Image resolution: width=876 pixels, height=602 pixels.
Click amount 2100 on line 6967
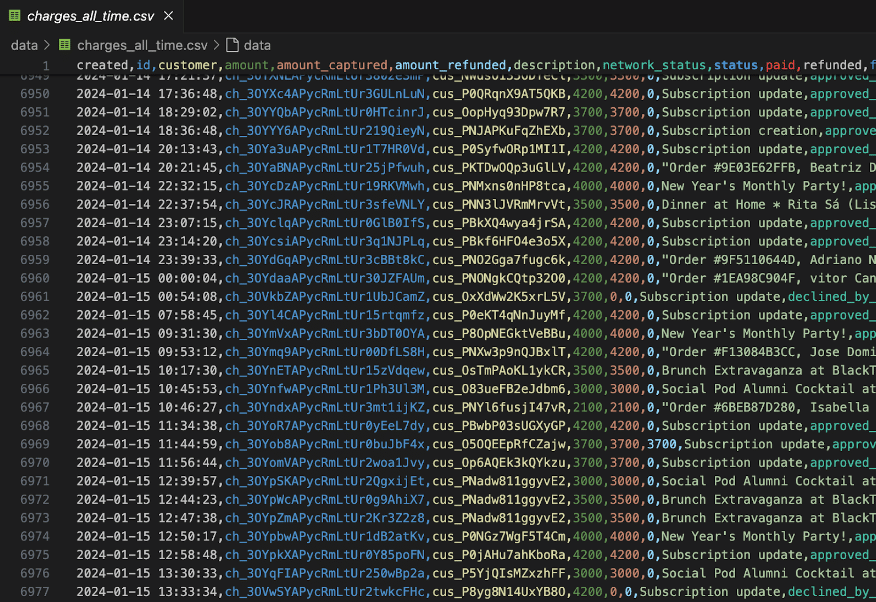pos(587,407)
